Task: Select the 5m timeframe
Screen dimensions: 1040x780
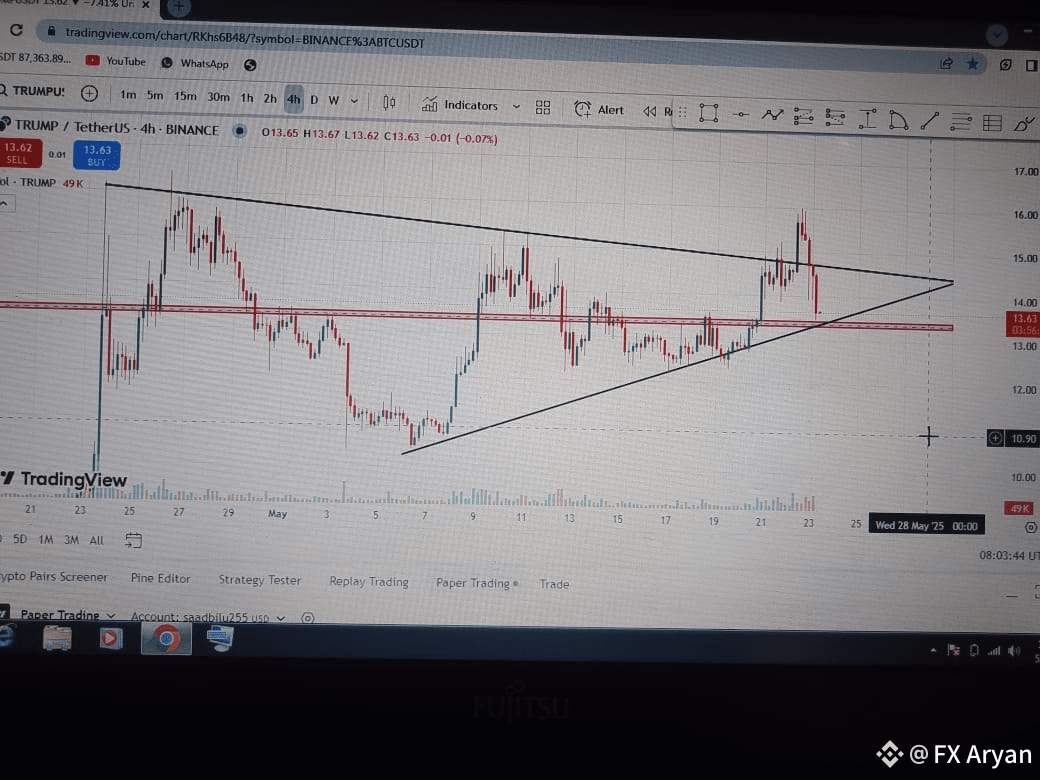Action: 155,96
